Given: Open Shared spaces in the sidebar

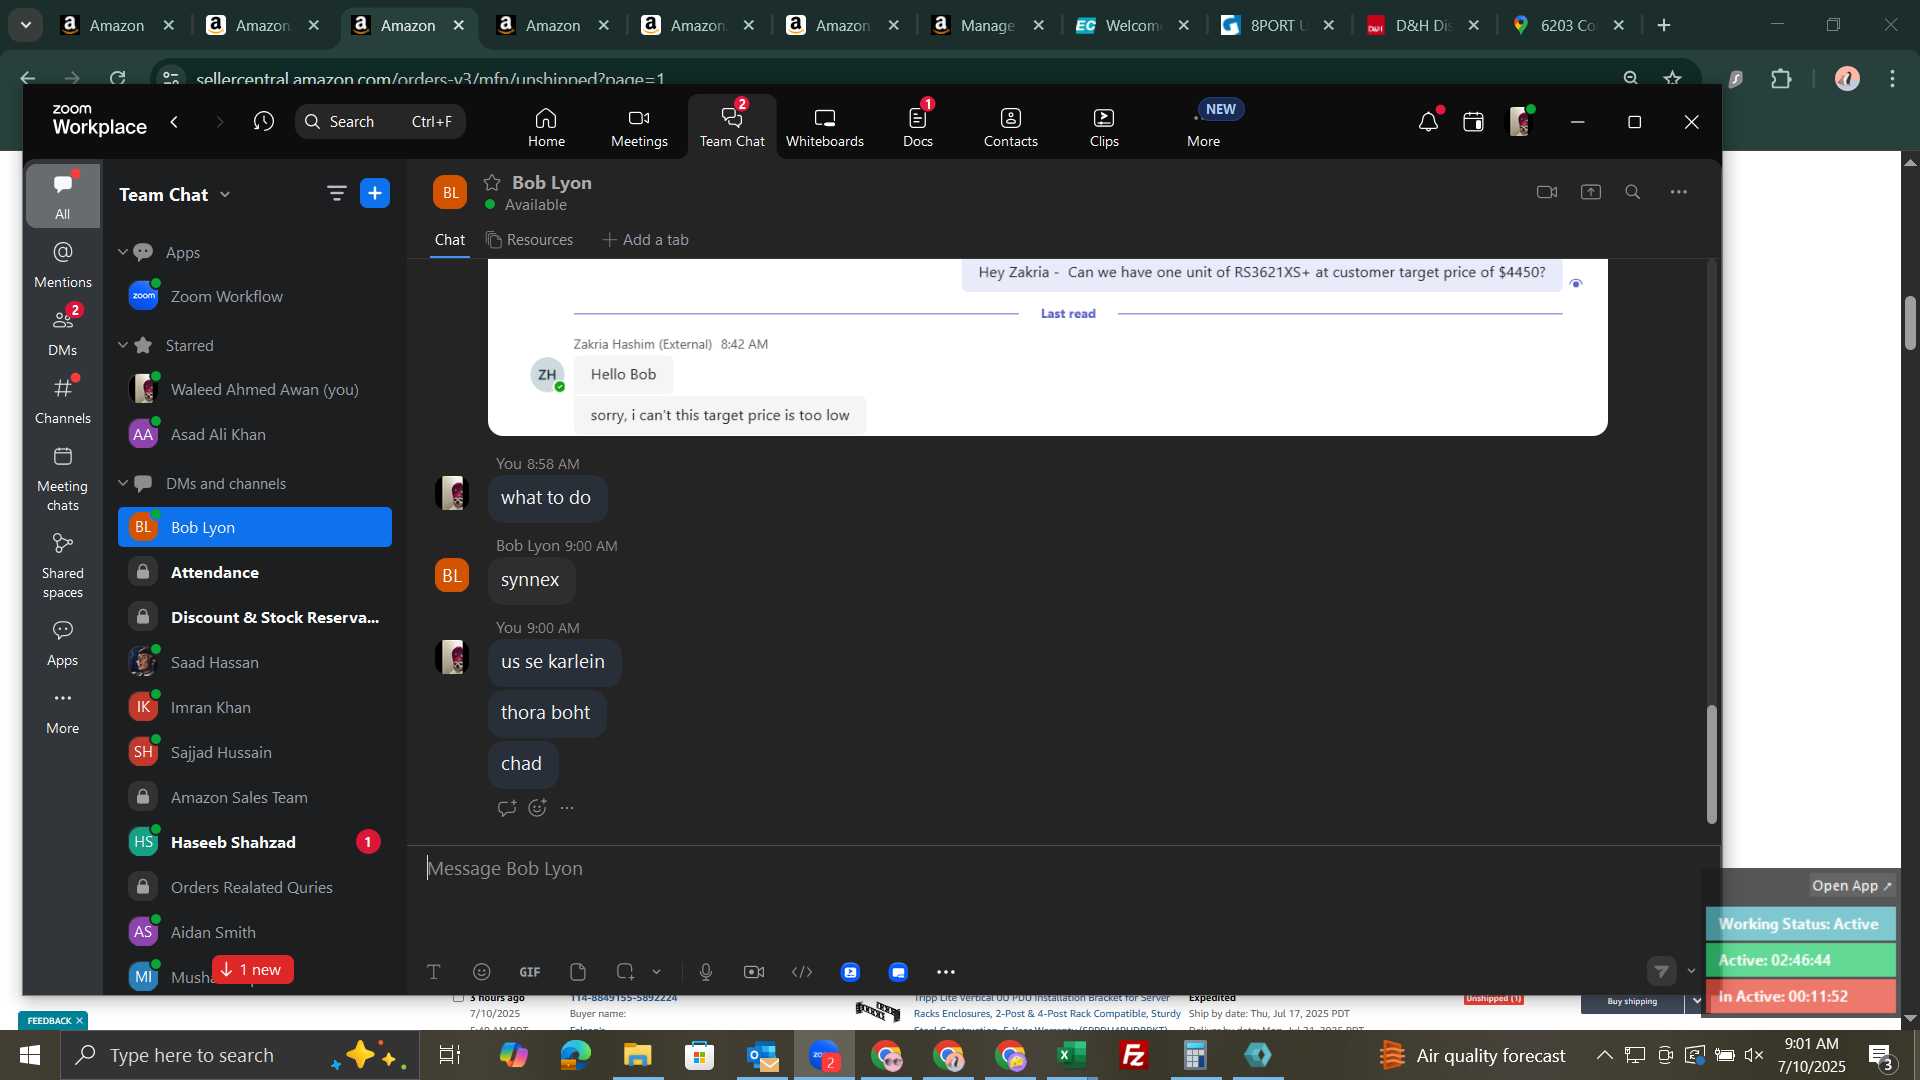Looking at the screenshot, I should 63,565.
